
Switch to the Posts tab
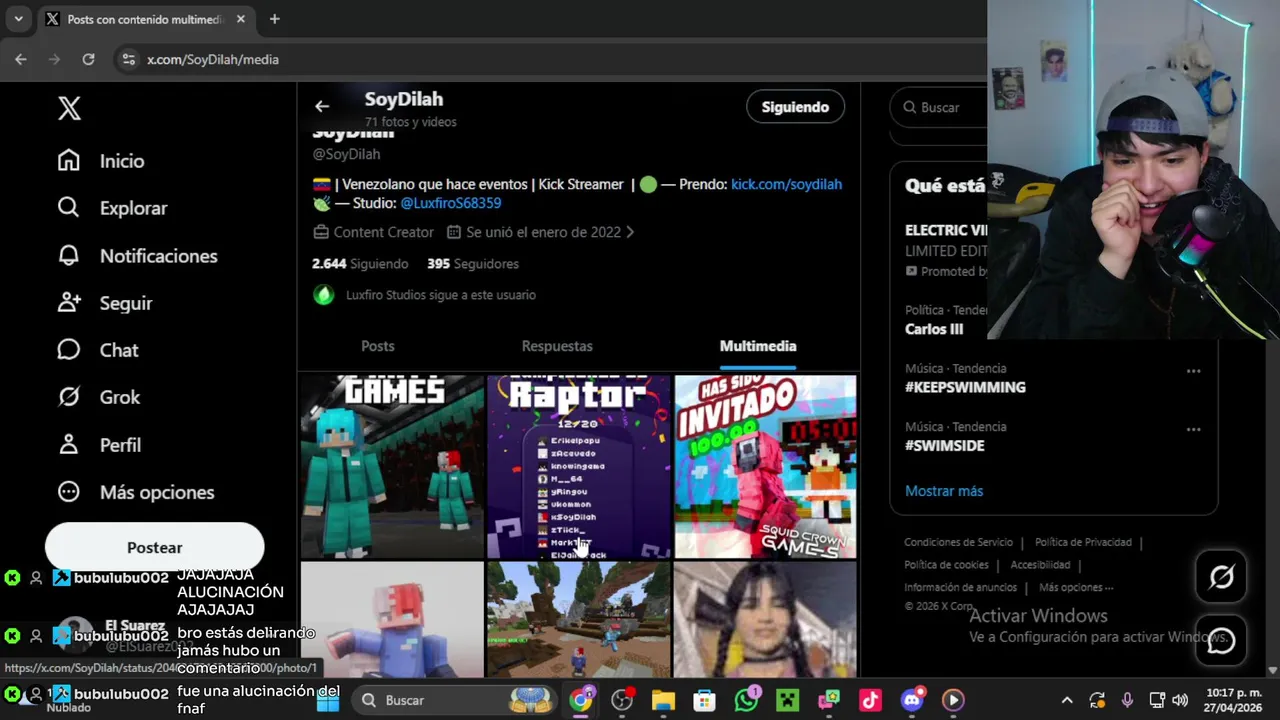(x=378, y=346)
